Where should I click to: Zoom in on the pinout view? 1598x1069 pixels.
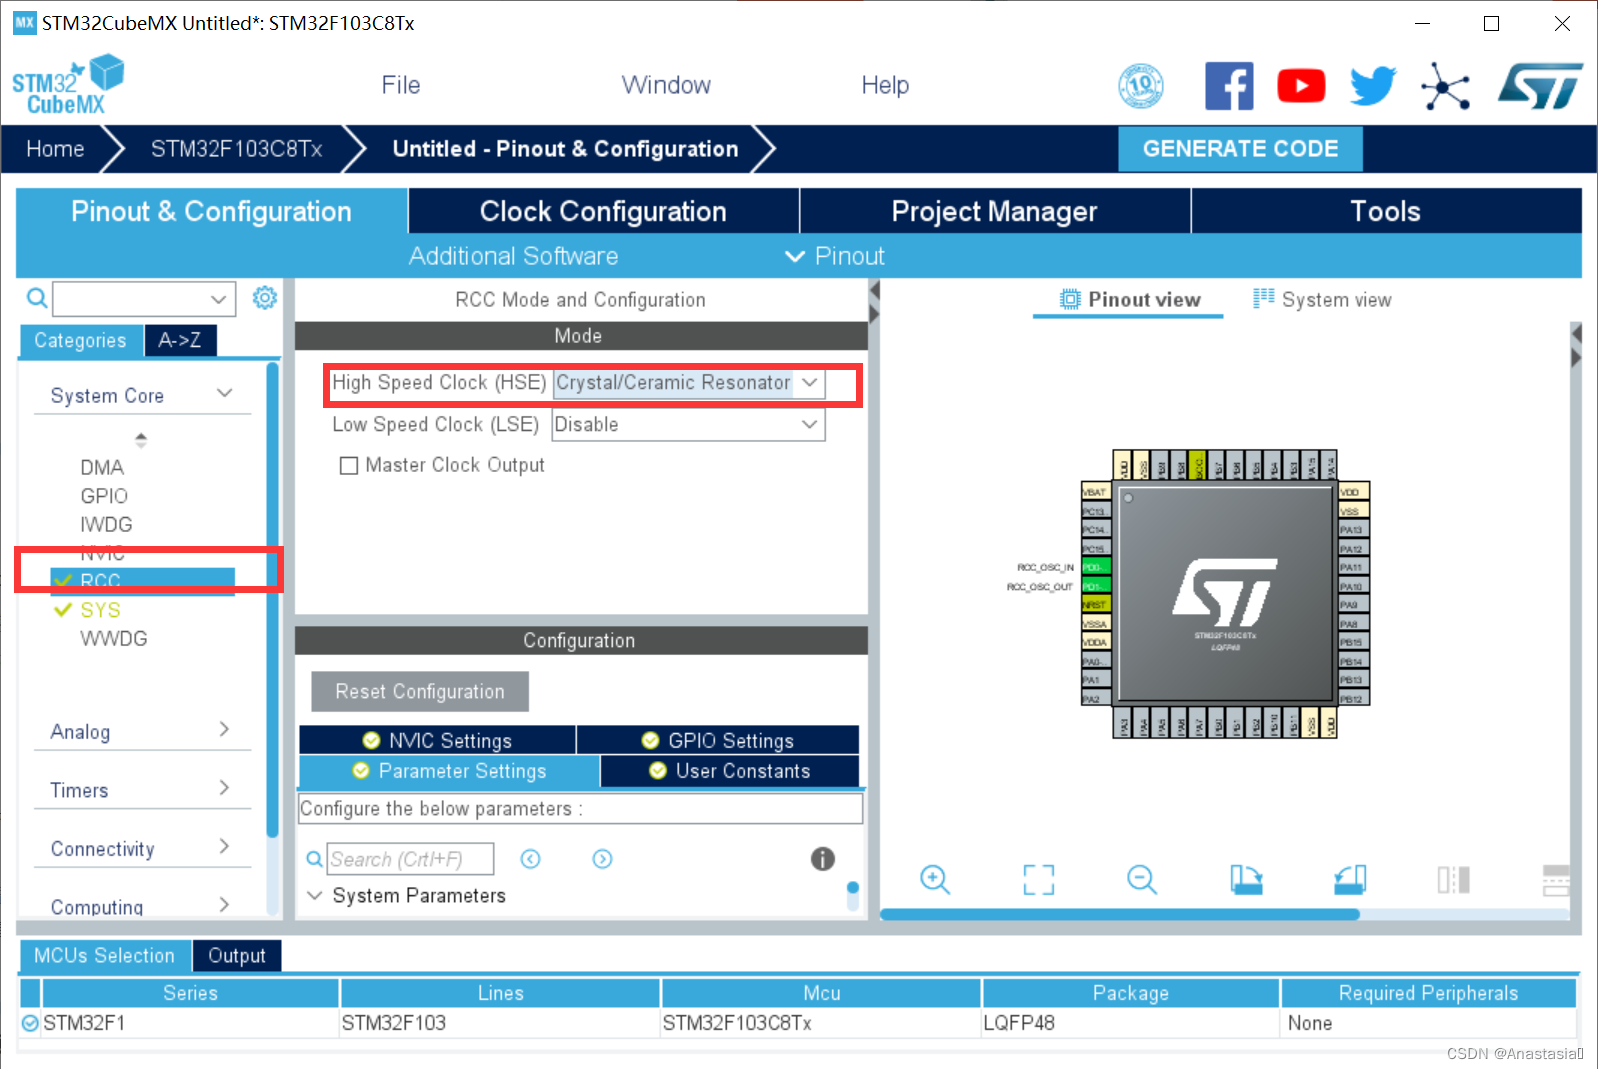[x=935, y=879]
